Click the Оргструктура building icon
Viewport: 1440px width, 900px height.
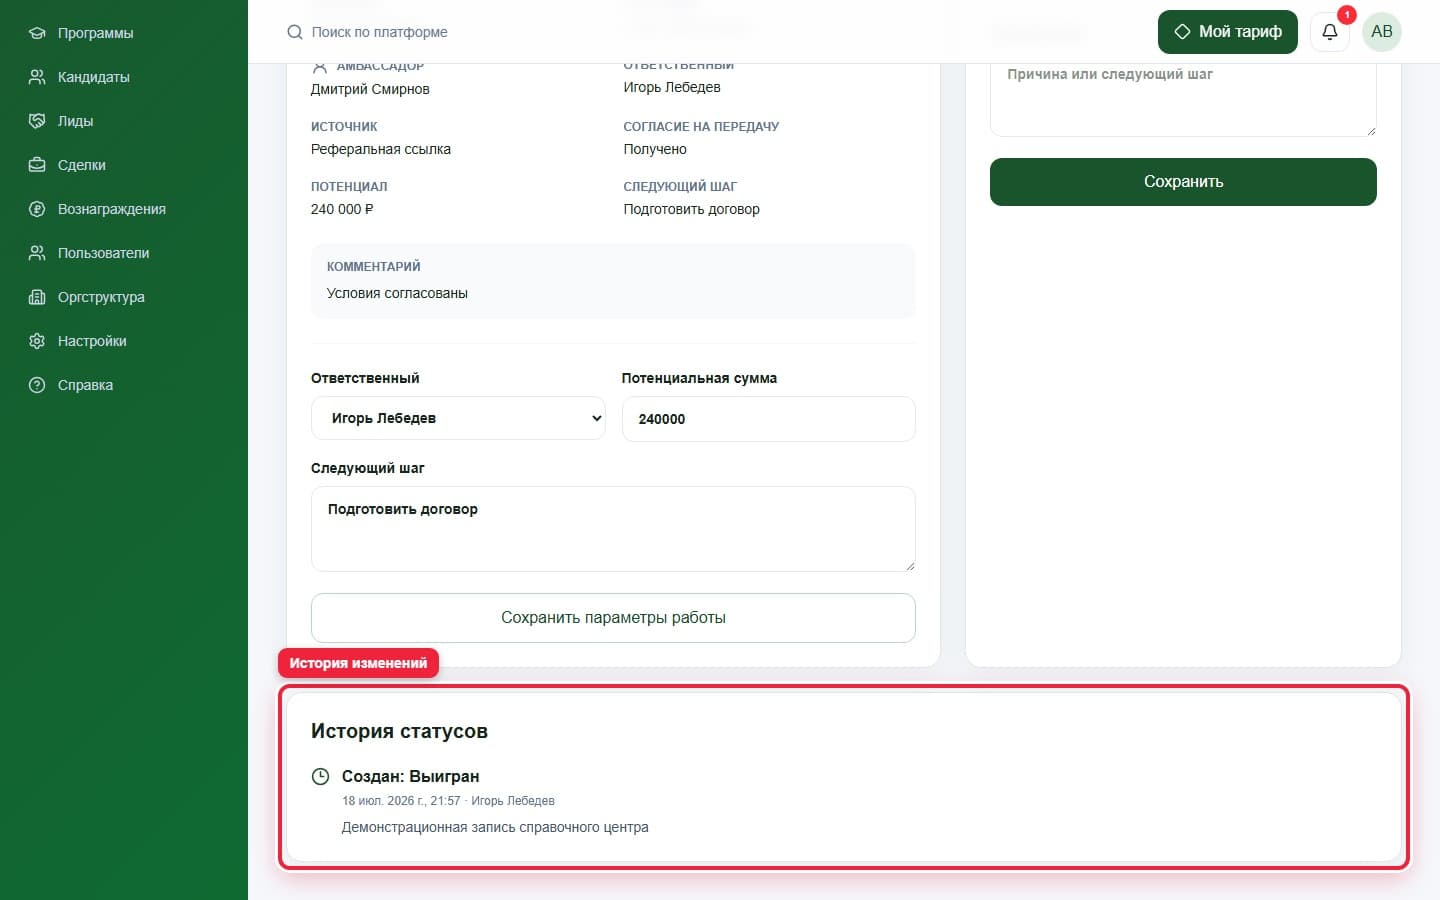(37, 297)
